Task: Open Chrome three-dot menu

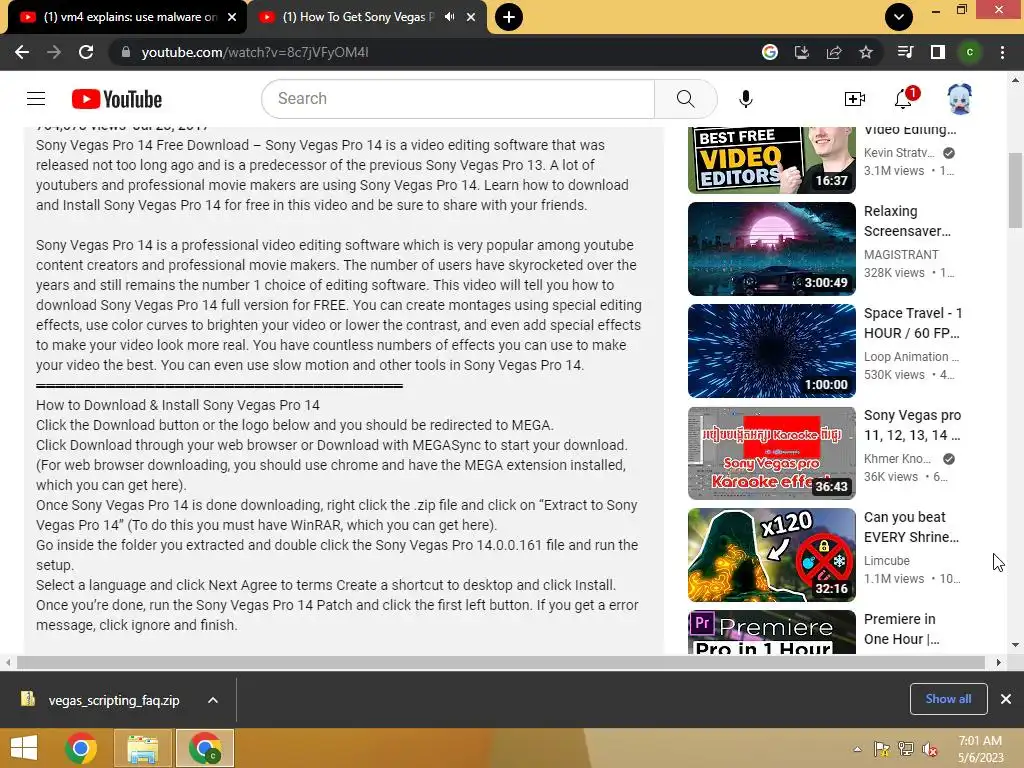Action: (1002, 52)
